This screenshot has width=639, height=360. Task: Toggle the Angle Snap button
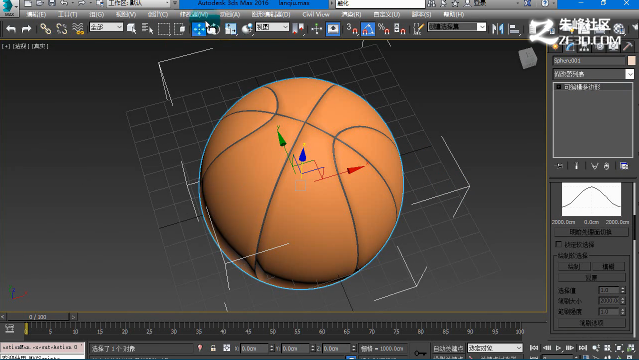click(368, 29)
